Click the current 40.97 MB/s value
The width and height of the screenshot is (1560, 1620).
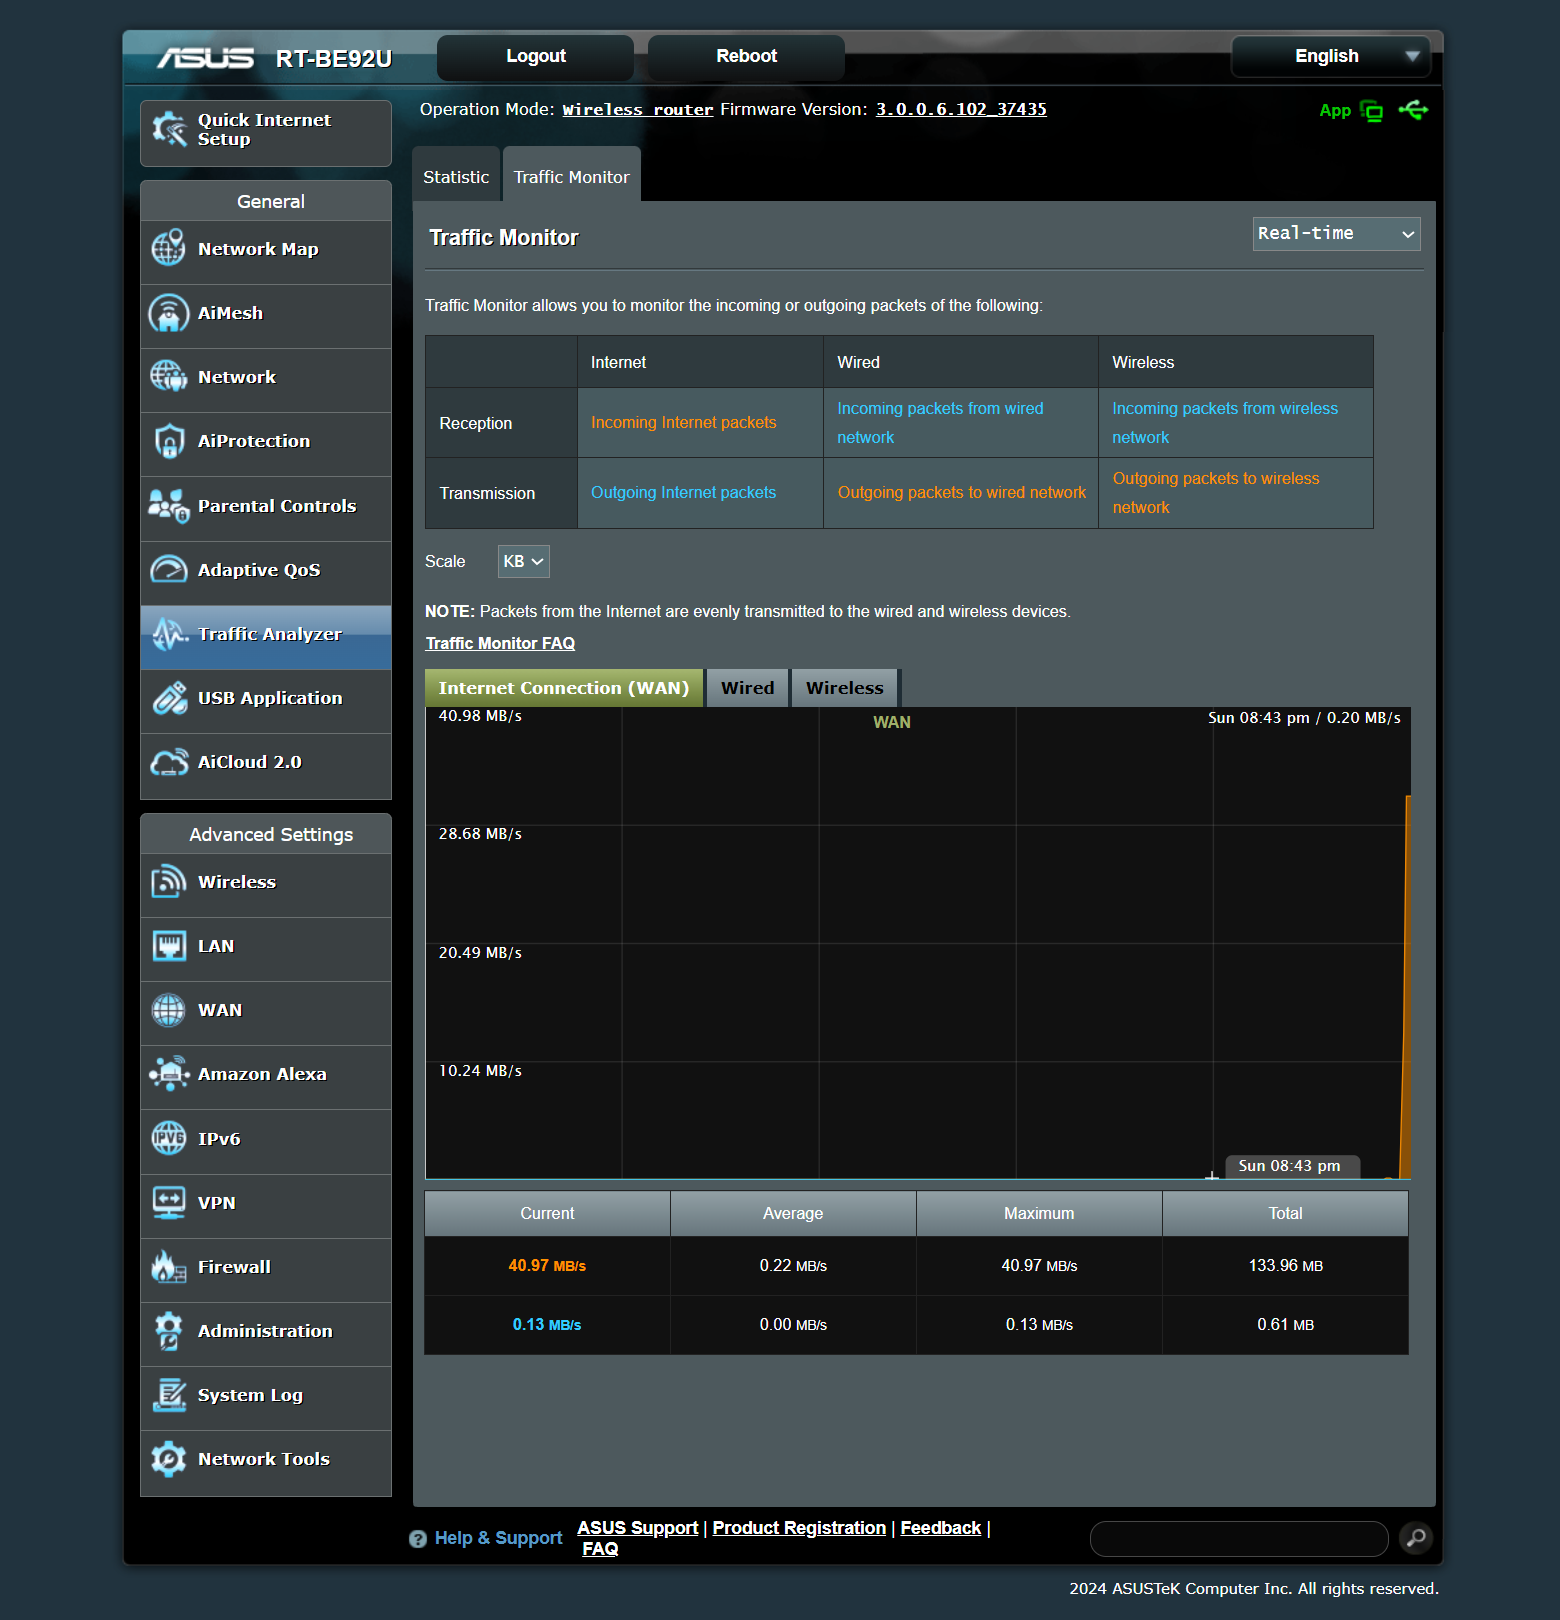click(547, 1266)
